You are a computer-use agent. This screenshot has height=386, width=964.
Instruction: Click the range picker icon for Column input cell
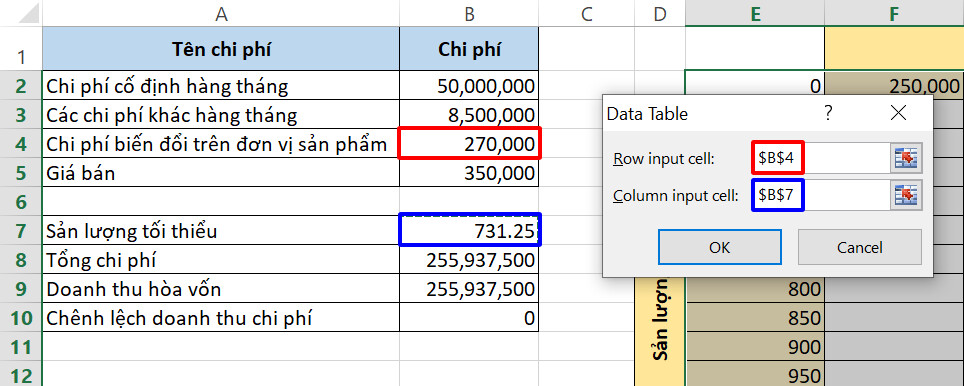point(906,195)
